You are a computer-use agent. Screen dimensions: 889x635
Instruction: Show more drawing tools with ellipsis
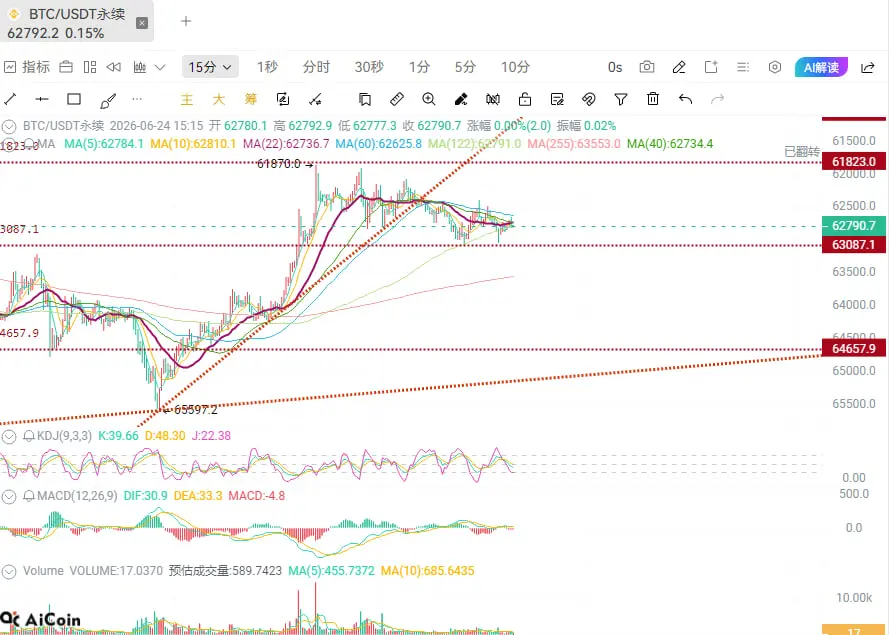point(137,99)
